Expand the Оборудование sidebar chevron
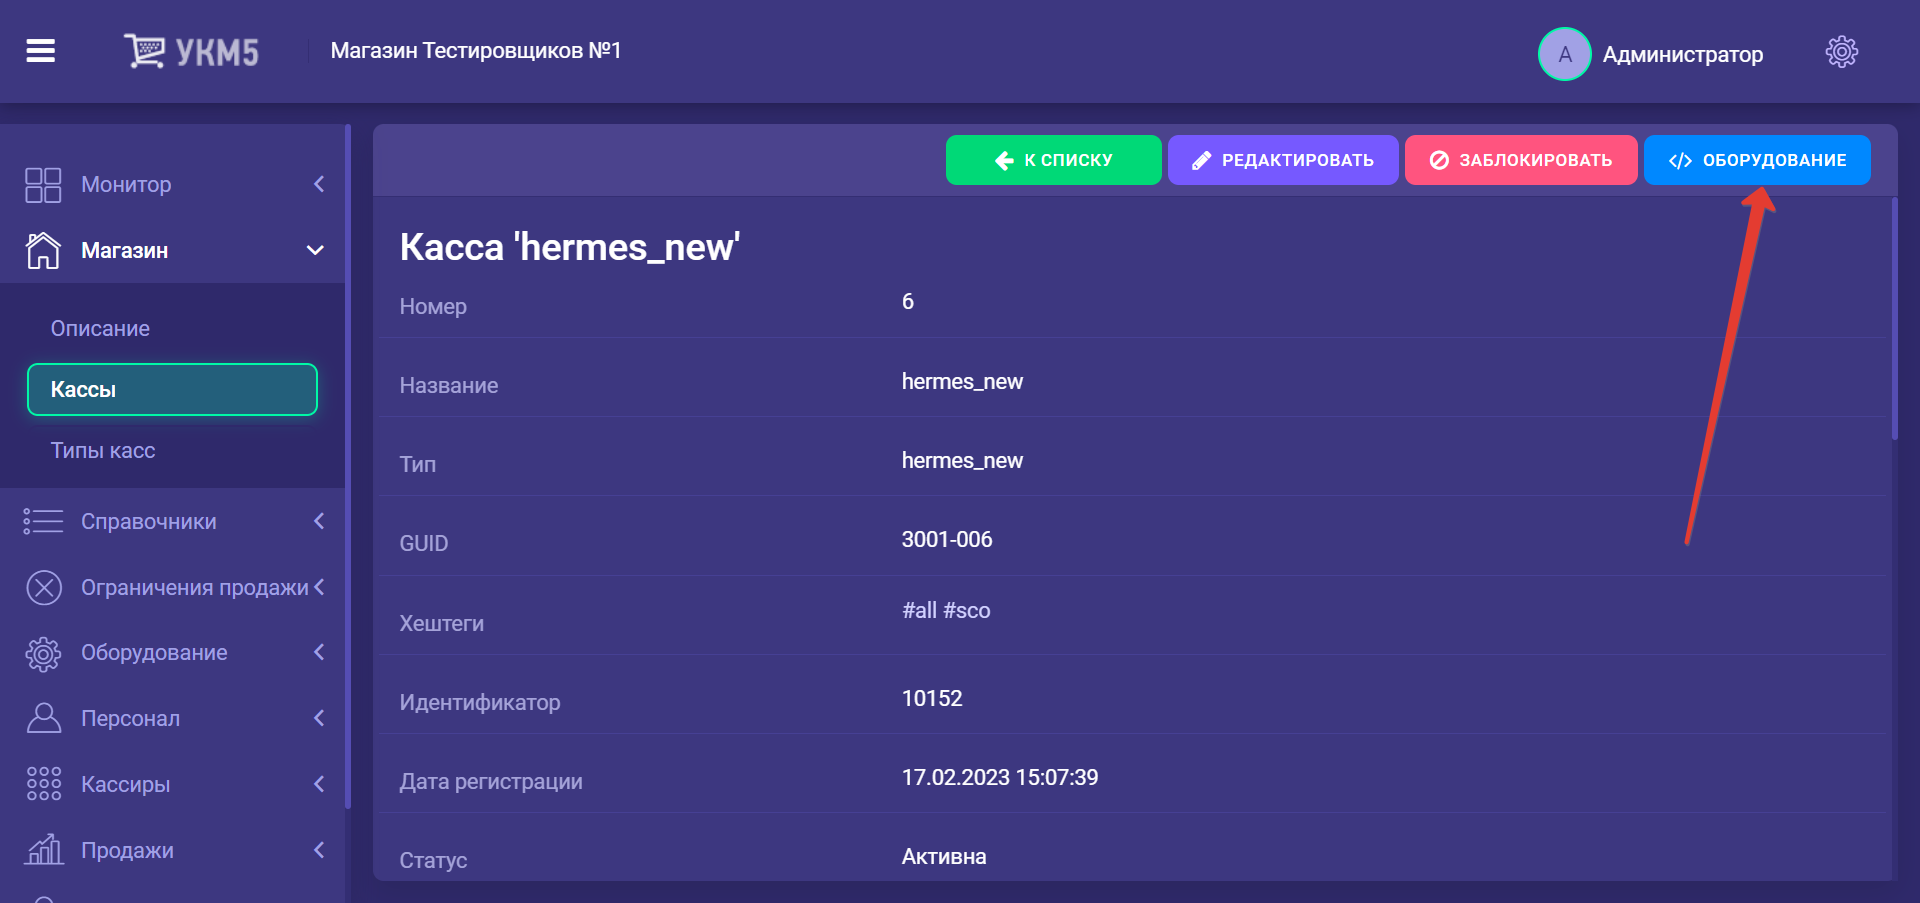This screenshot has width=1920, height=903. (319, 652)
